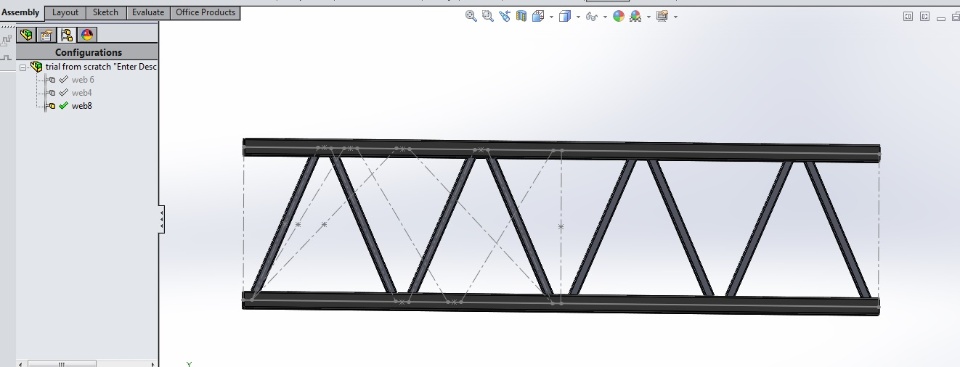
Task: Select the Zoom to Fit magnifier icon
Action: (x=471, y=17)
